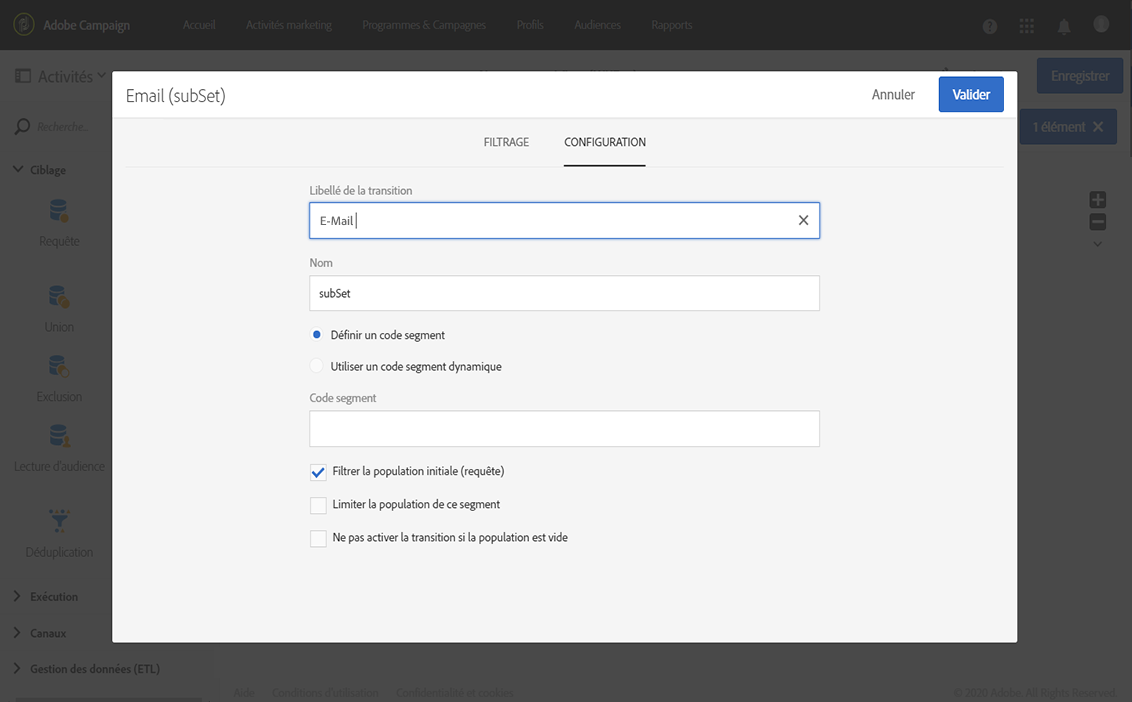Open the help question mark icon
Image resolution: width=1132 pixels, height=702 pixels.
[x=990, y=26]
